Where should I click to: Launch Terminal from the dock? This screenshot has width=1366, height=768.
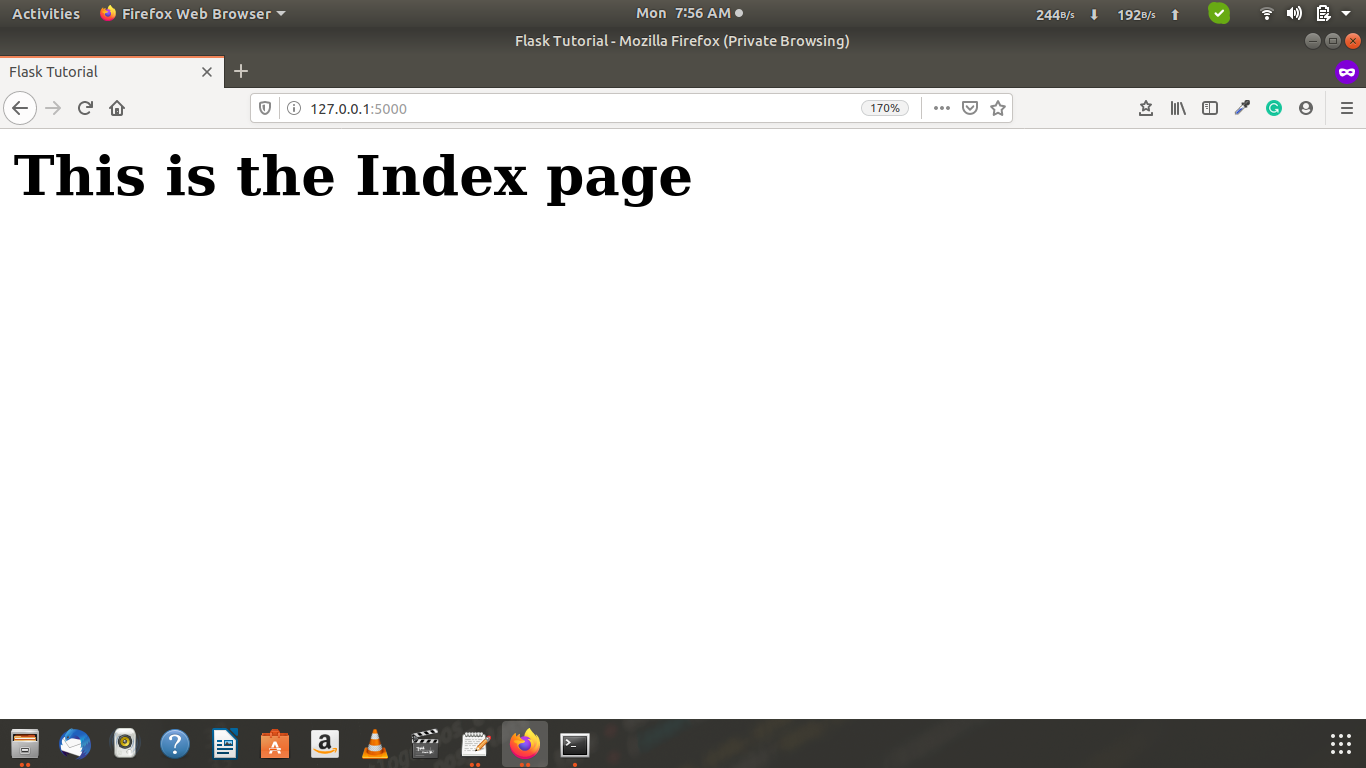pos(574,743)
